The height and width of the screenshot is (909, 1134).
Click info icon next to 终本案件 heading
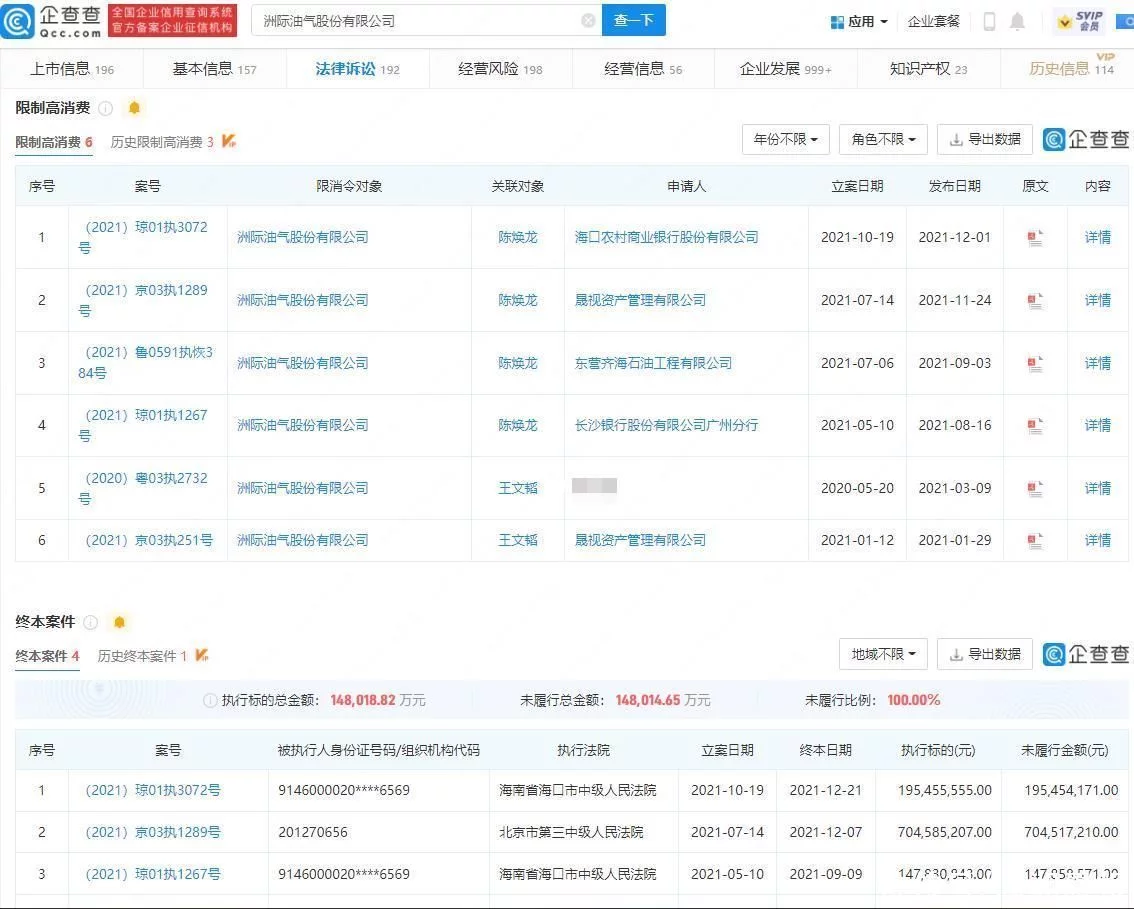tap(90, 622)
